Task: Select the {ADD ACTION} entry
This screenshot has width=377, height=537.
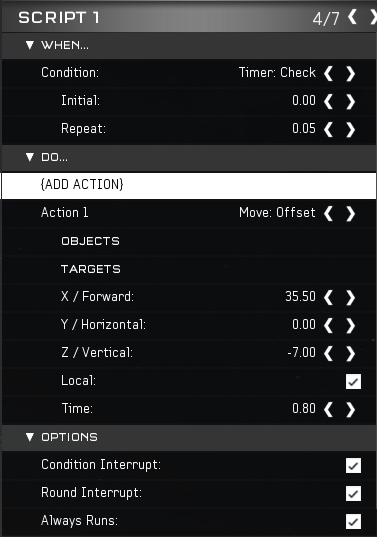Action: pos(189,185)
